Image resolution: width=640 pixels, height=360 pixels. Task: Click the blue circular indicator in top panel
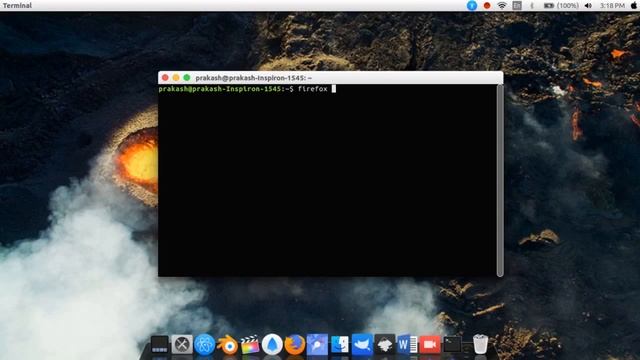472,5
